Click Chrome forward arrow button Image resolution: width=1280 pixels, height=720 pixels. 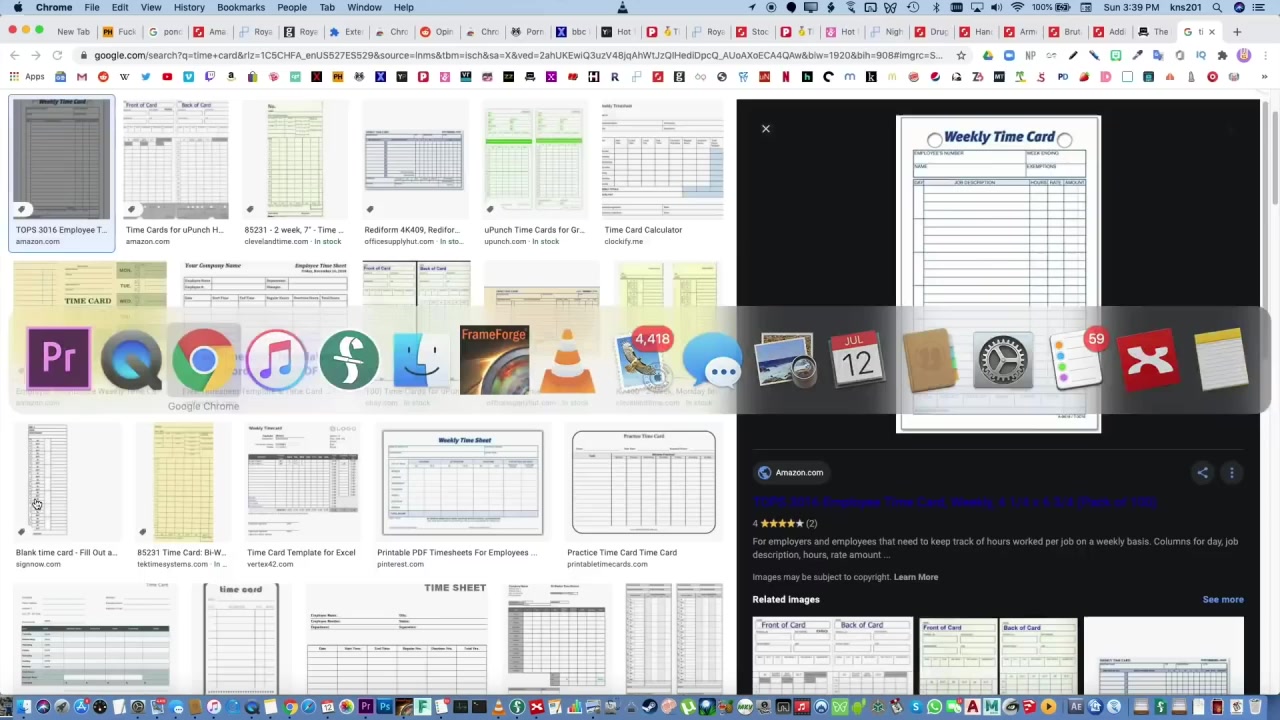pyautogui.click(x=36, y=55)
